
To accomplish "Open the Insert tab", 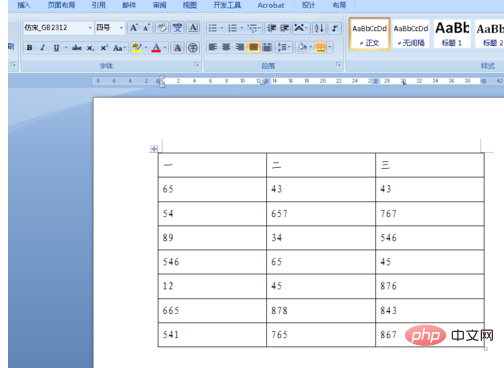I will (x=24, y=5).
